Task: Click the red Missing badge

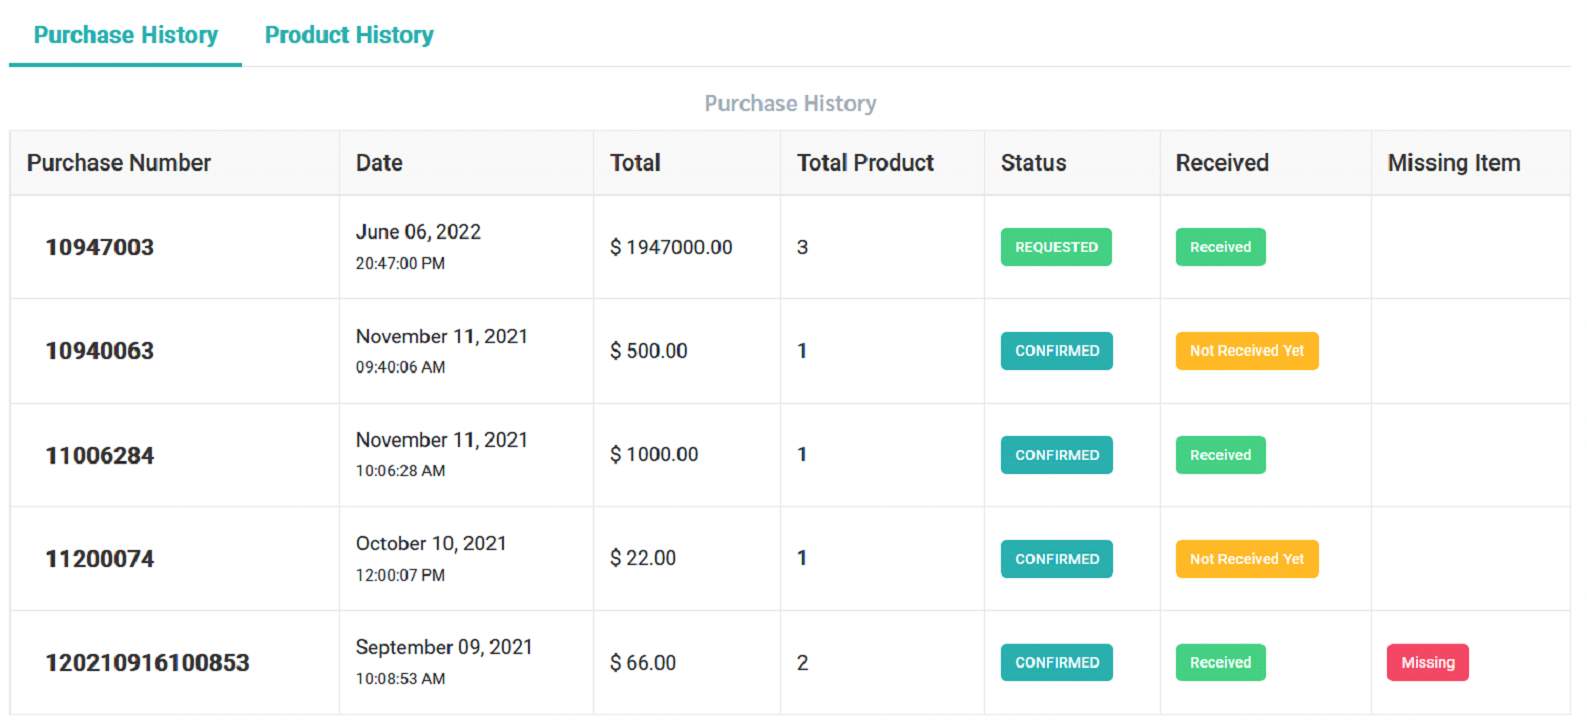Action: (1427, 663)
